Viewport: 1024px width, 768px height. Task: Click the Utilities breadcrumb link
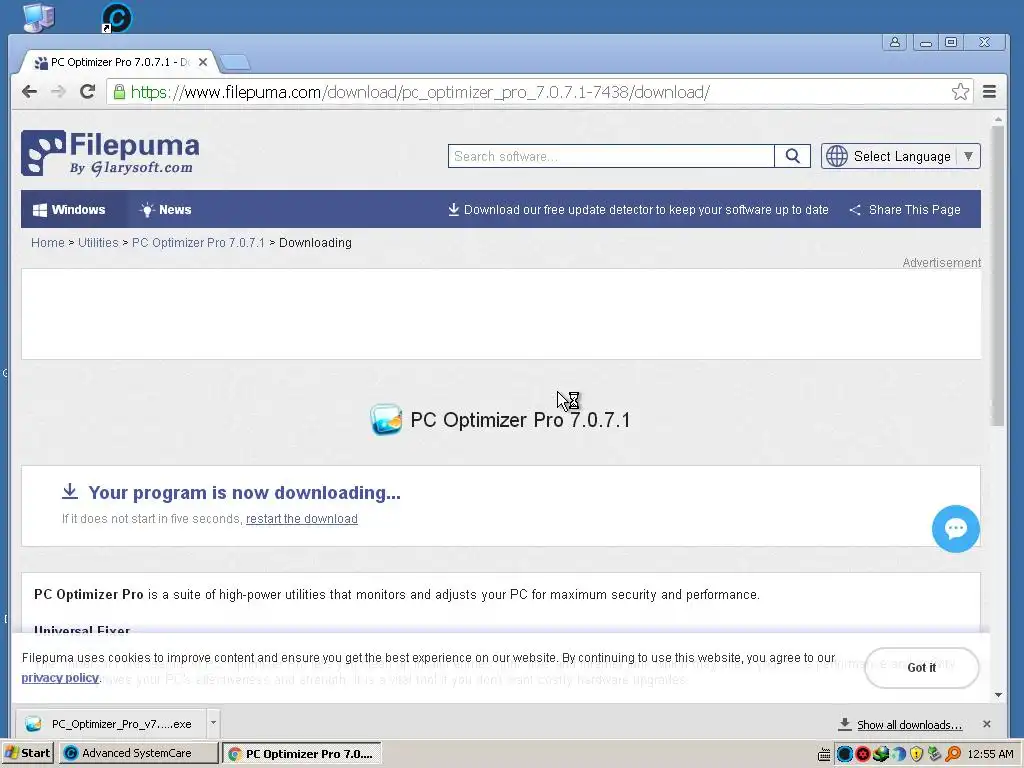pyautogui.click(x=98, y=242)
